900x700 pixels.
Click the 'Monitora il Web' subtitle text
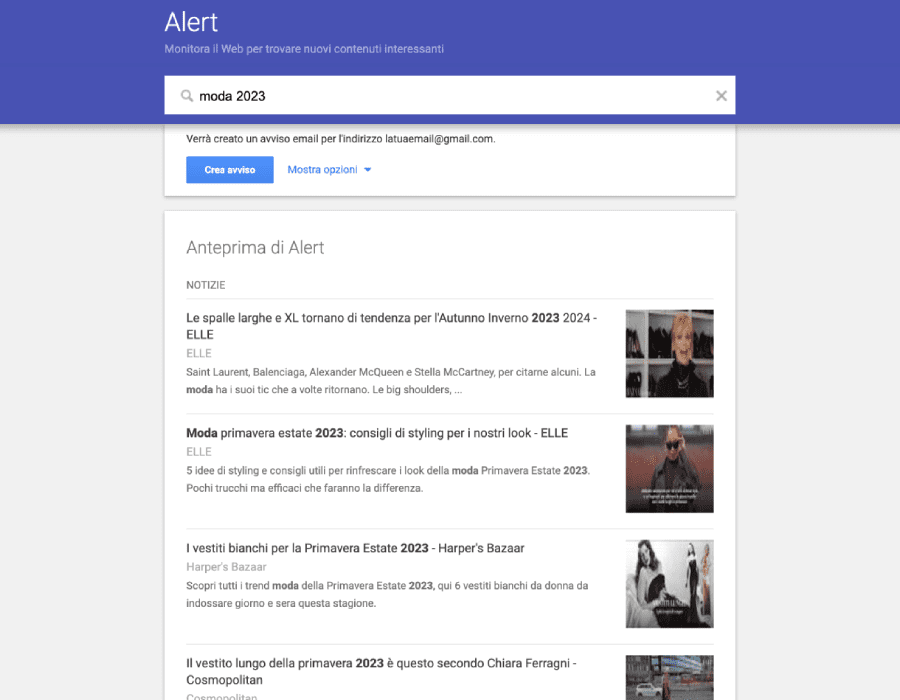[x=304, y=49]
